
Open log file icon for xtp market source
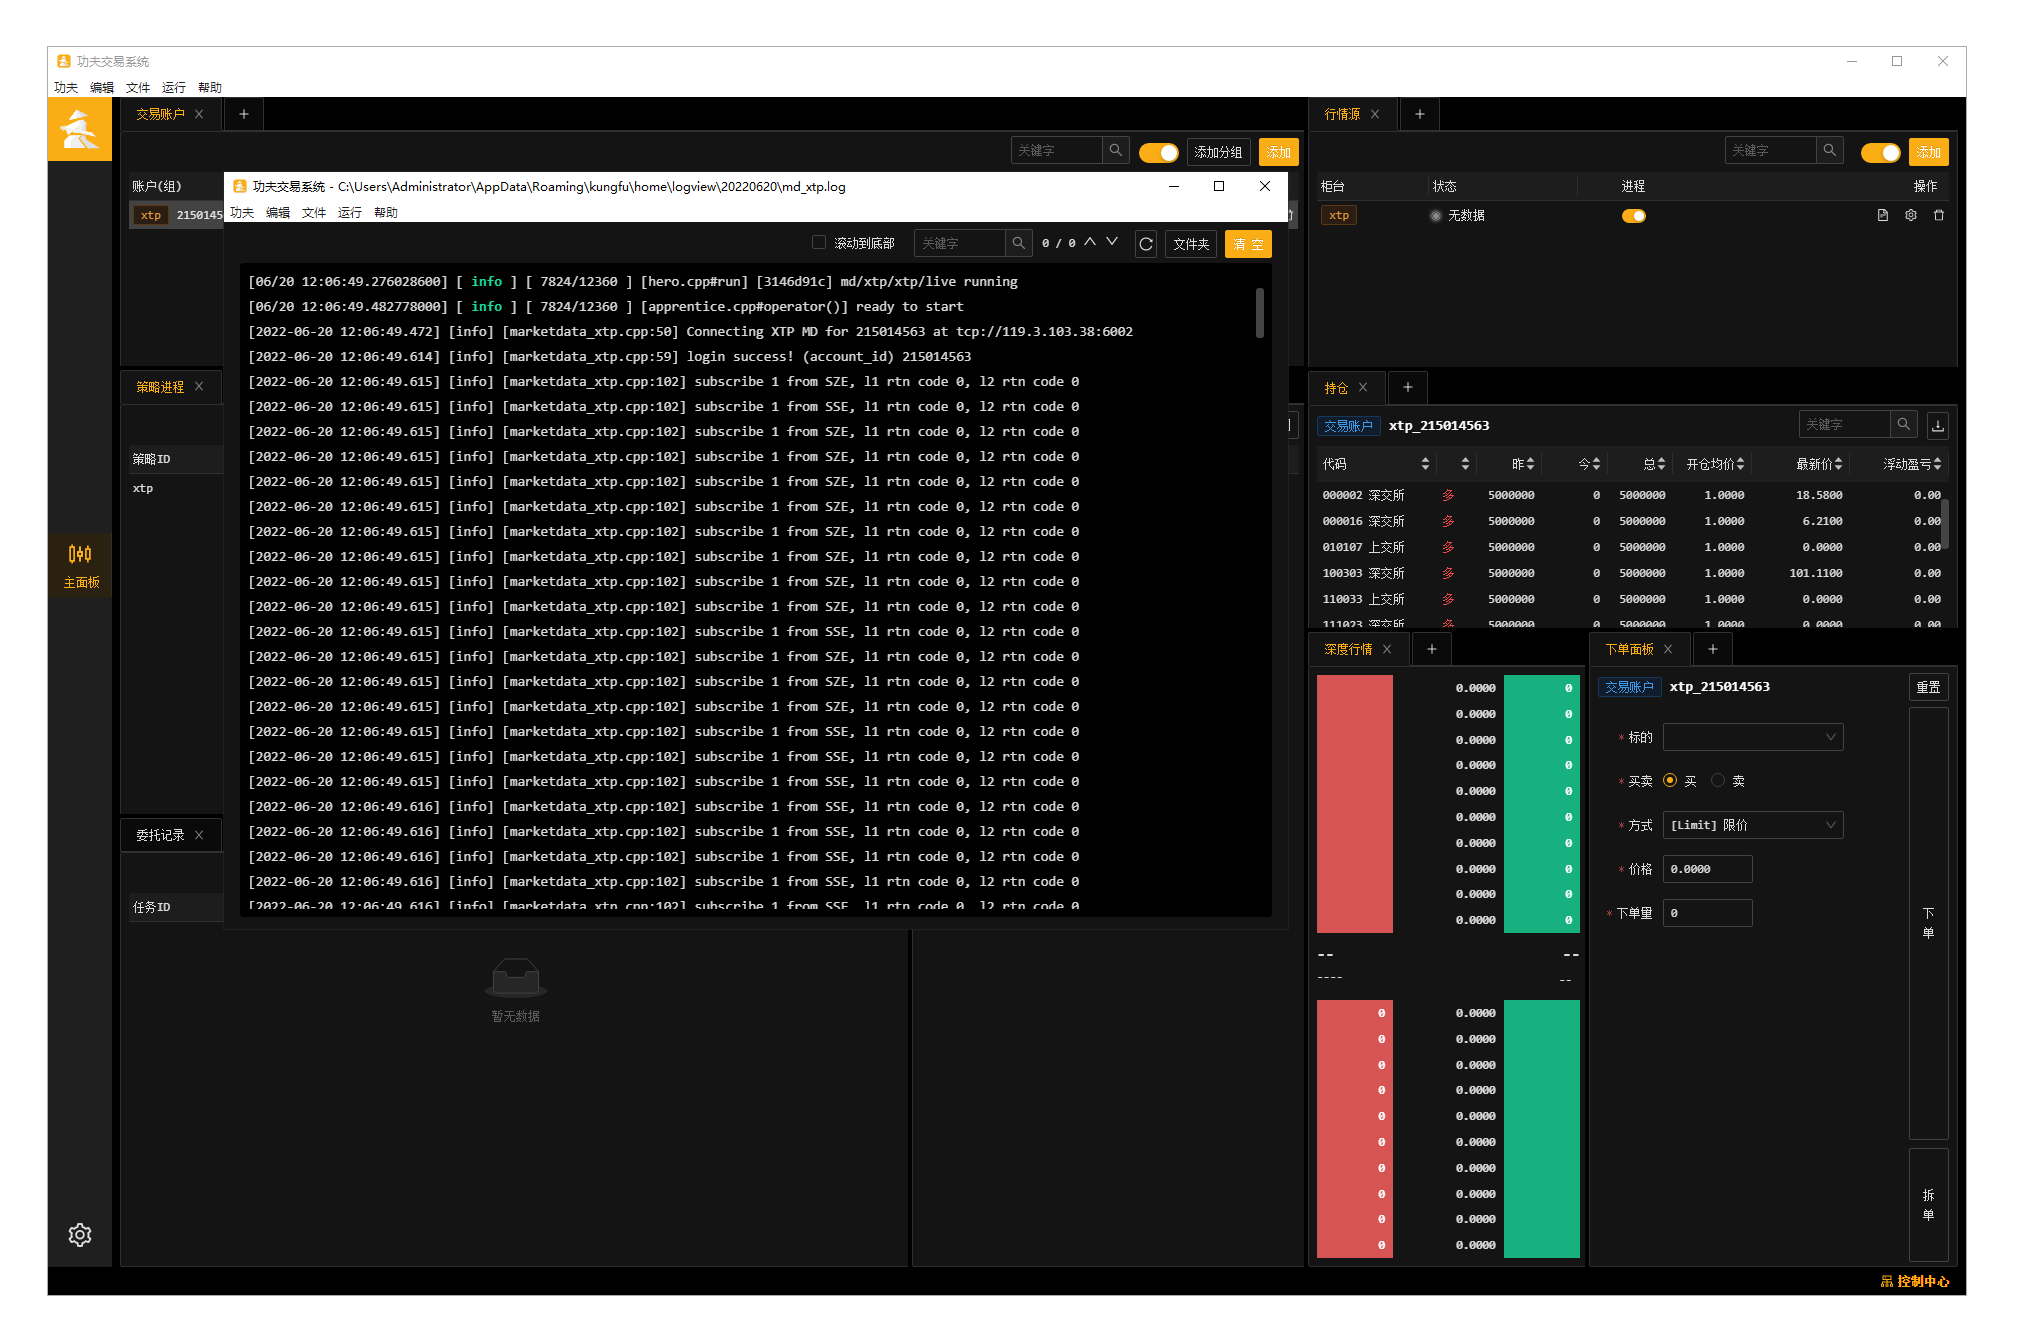click(x=1883, y=215)
